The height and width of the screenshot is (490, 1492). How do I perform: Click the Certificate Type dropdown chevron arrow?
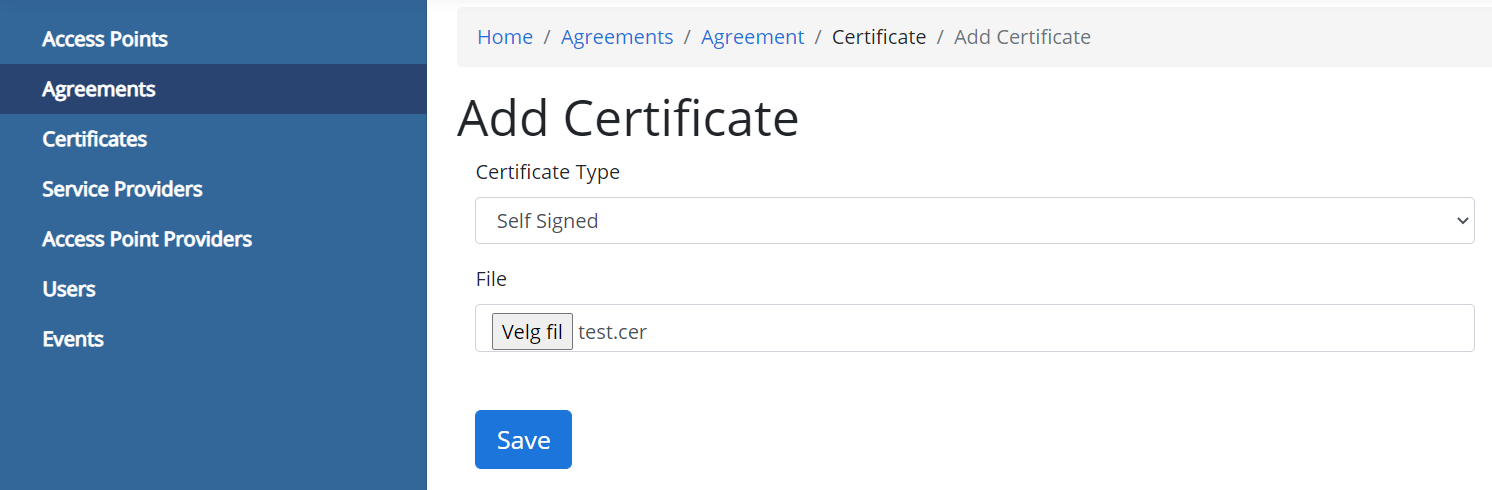pos(1463,221)
